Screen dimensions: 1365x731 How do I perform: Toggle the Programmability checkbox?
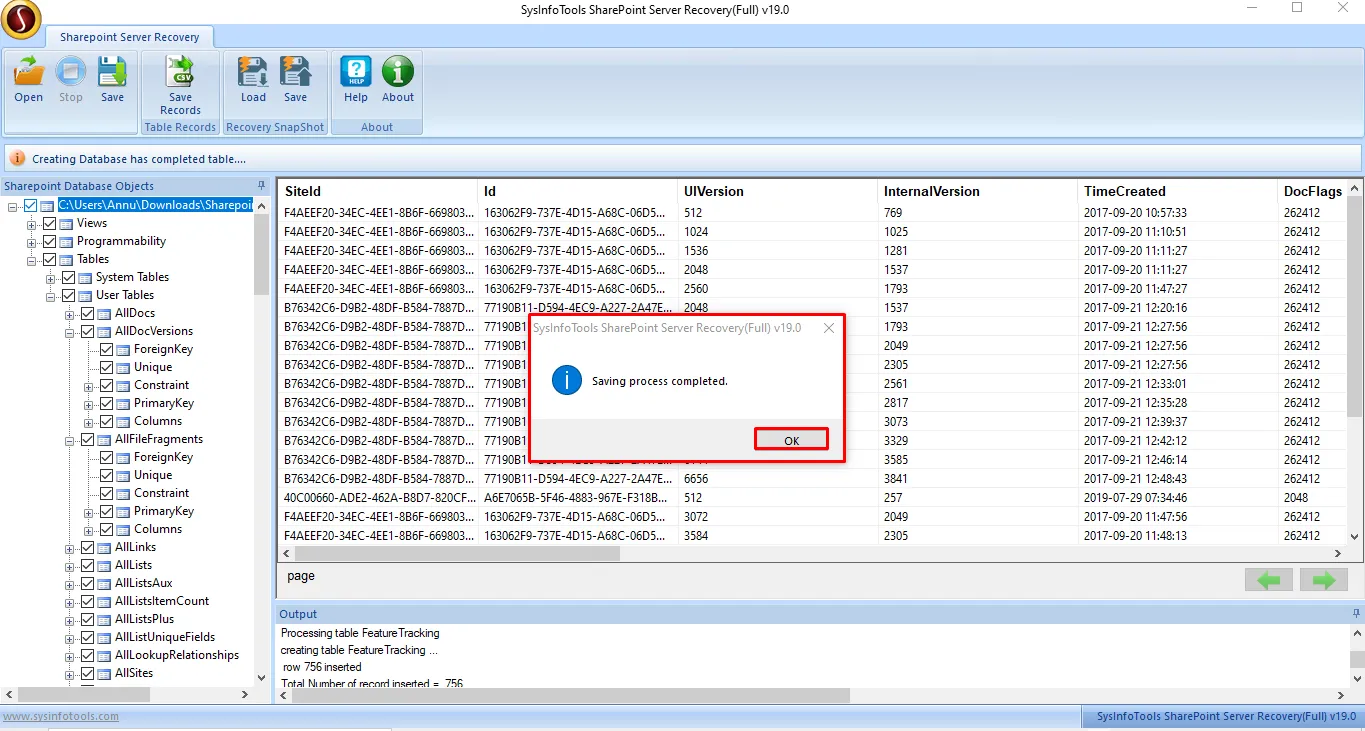pos(49,241)
